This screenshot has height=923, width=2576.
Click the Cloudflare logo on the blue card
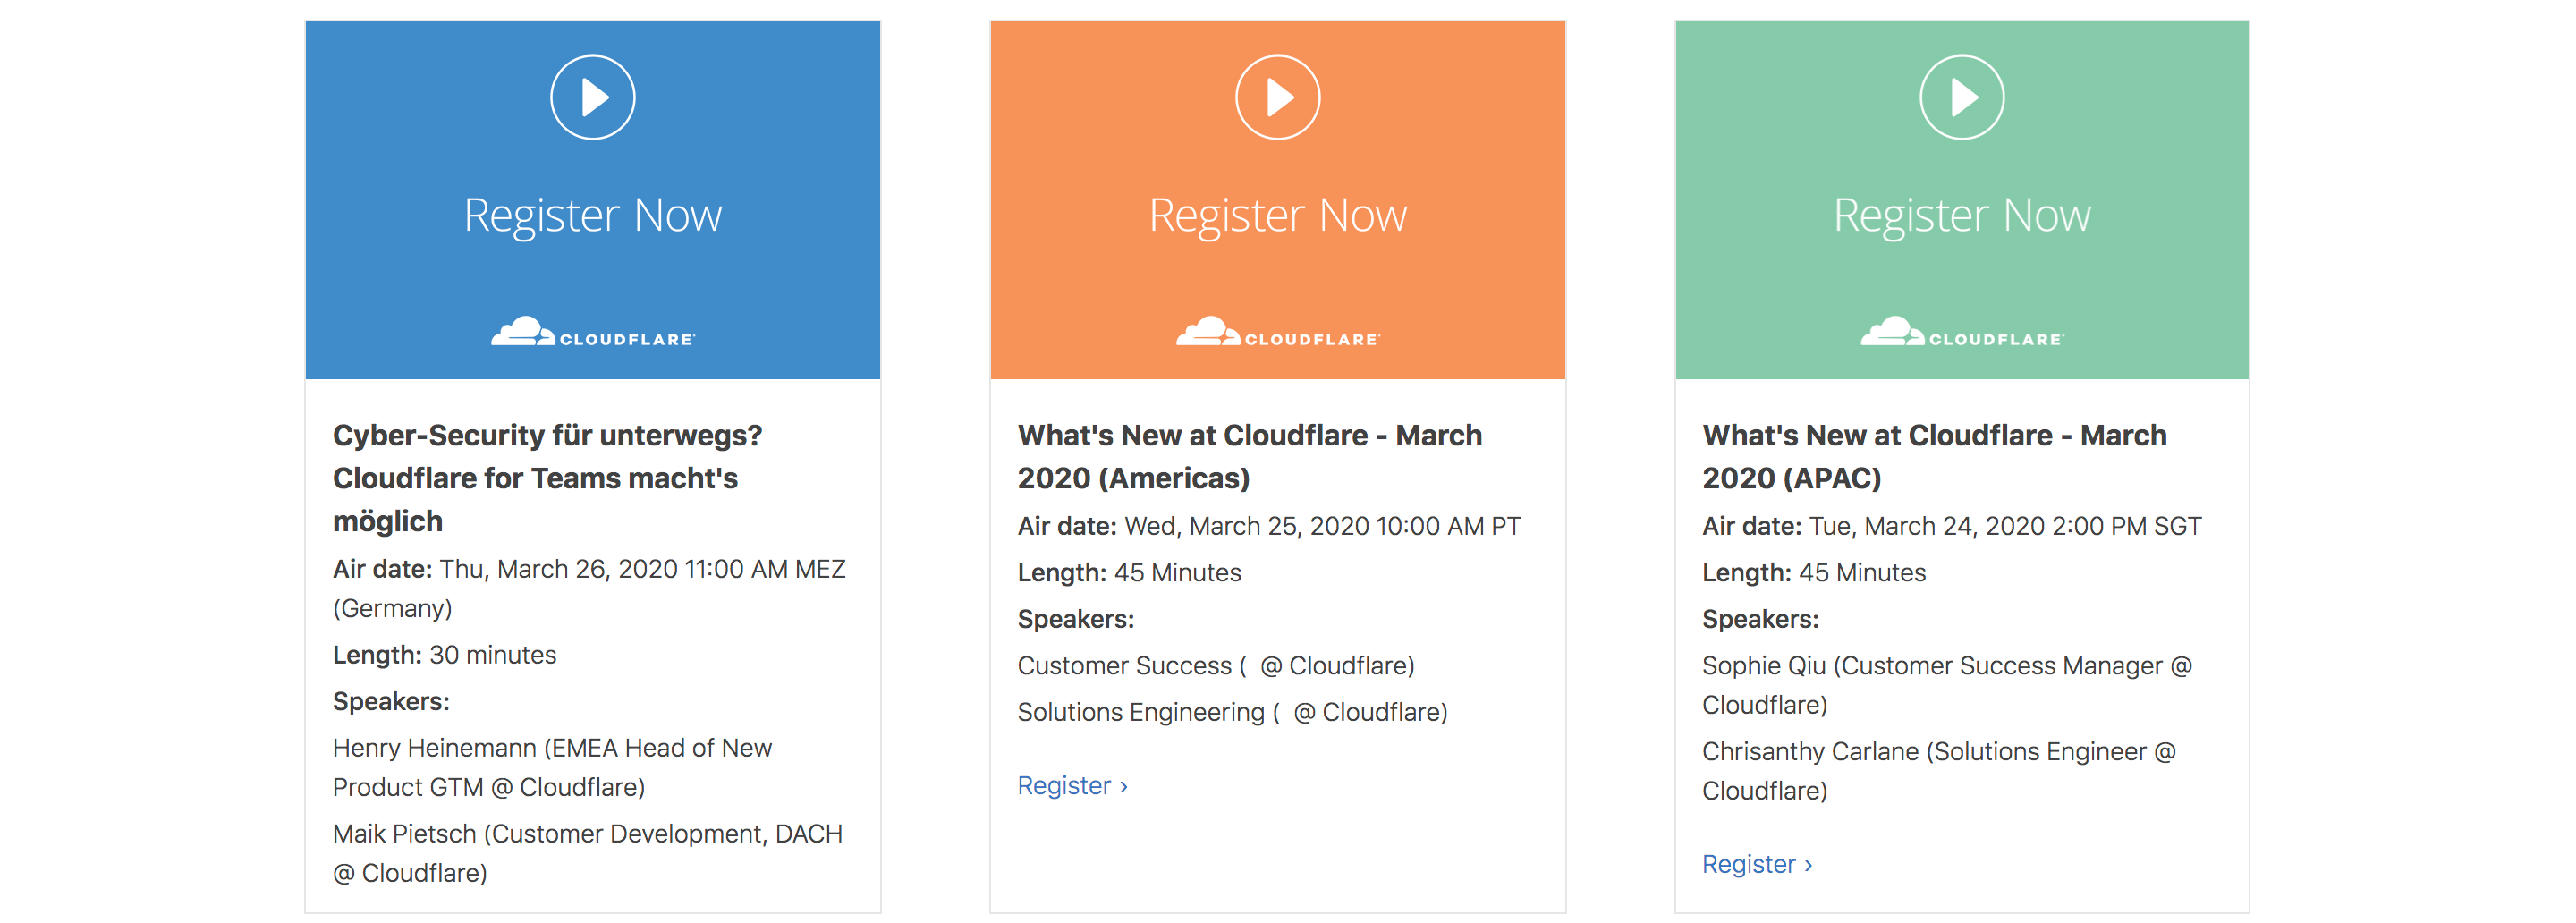[593, 332]
